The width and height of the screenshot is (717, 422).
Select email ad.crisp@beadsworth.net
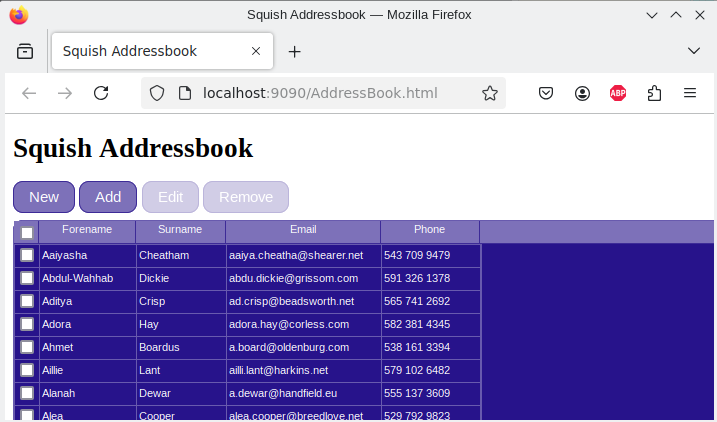[304, 301]
